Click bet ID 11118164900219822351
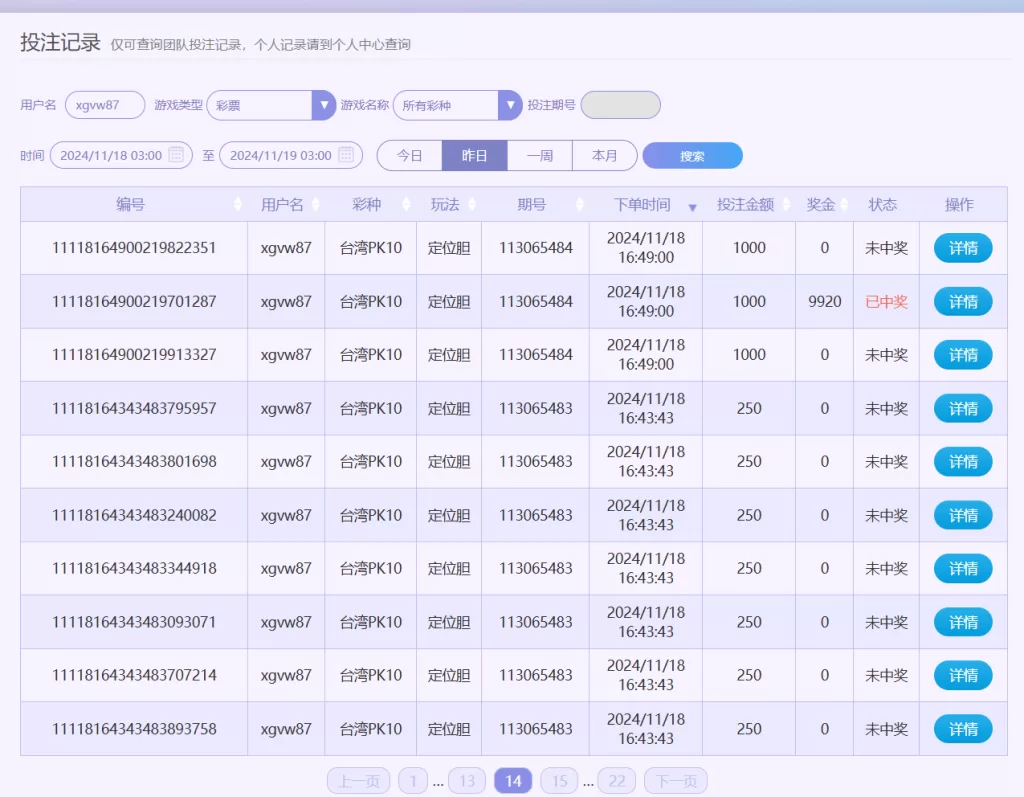The height and width of the screenshot is (797, 1024). pyautogui.click(x=134, y=248)
